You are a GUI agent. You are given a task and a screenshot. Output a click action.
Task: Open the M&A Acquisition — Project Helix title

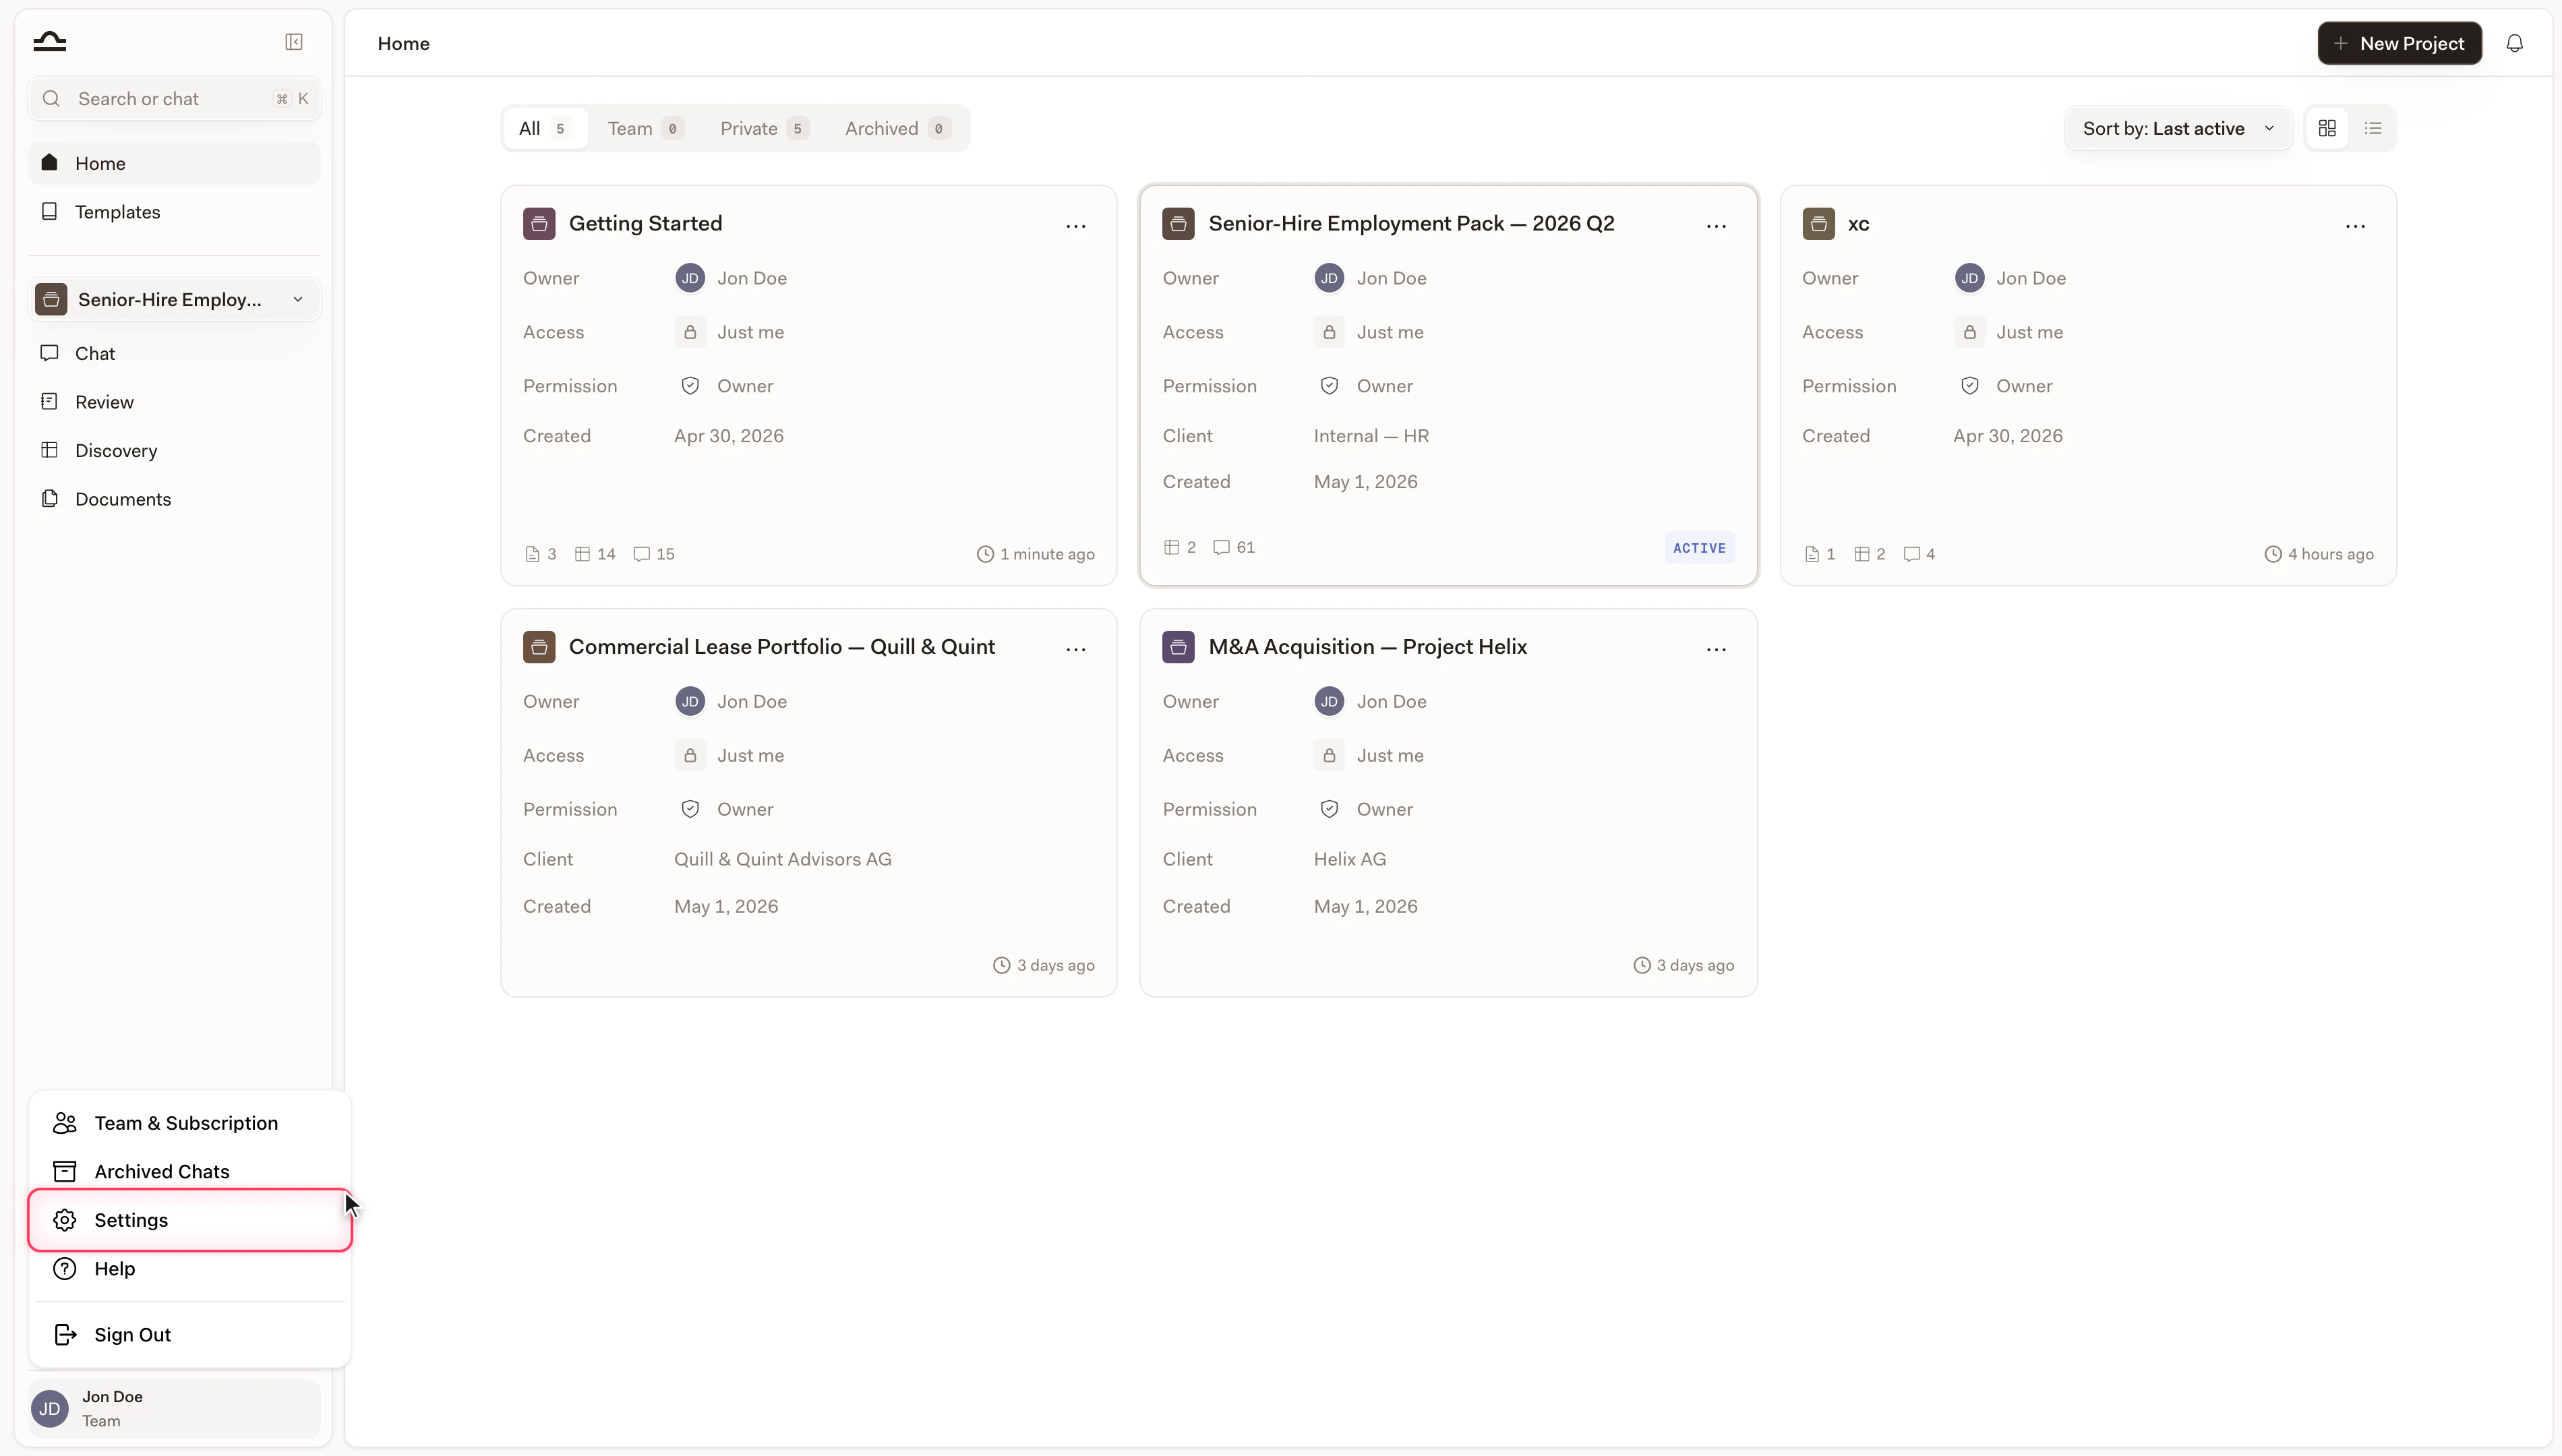coord(1367,647)
